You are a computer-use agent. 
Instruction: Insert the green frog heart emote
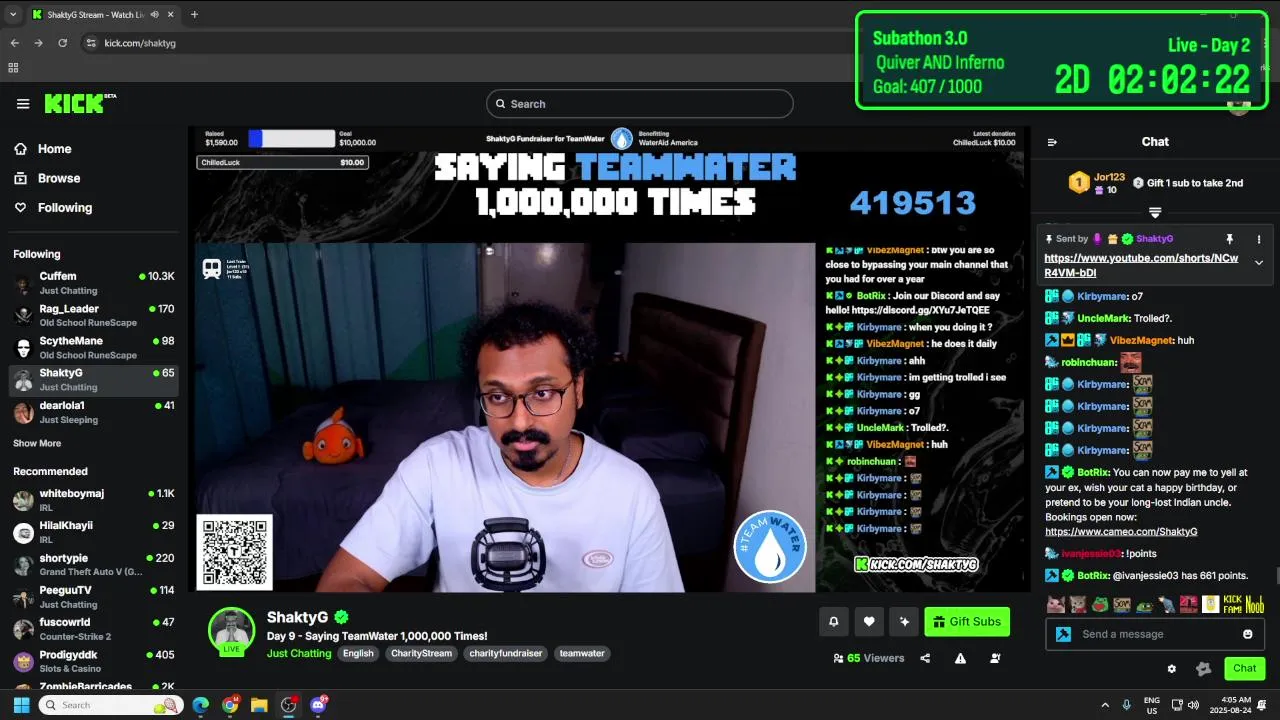coord(1100,604)
